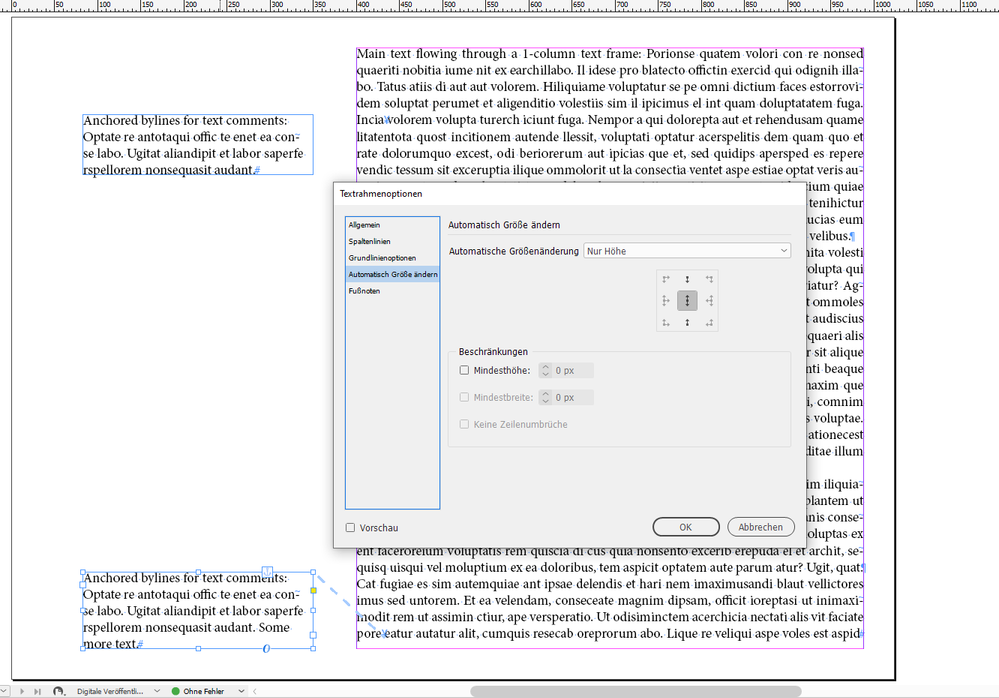Click the horizontal scrollbar at the bottom

(634, 689)
